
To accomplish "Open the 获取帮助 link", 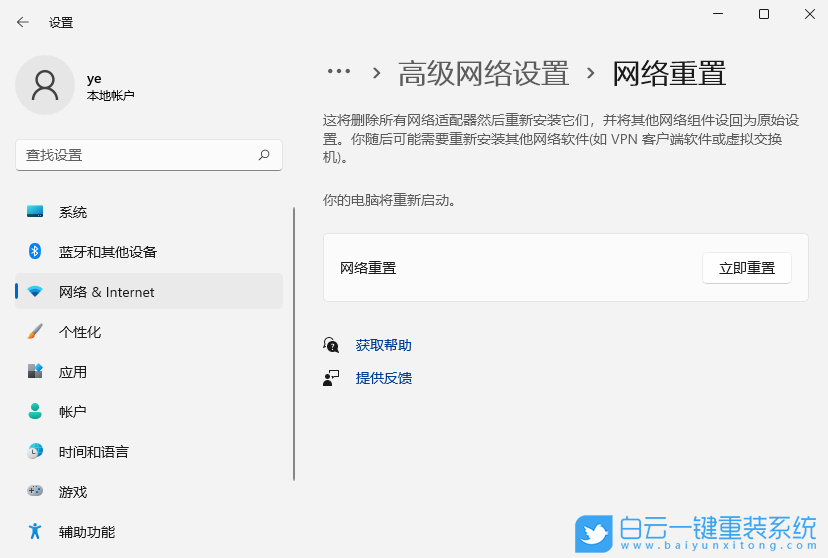I will click(x=383, y=345).
